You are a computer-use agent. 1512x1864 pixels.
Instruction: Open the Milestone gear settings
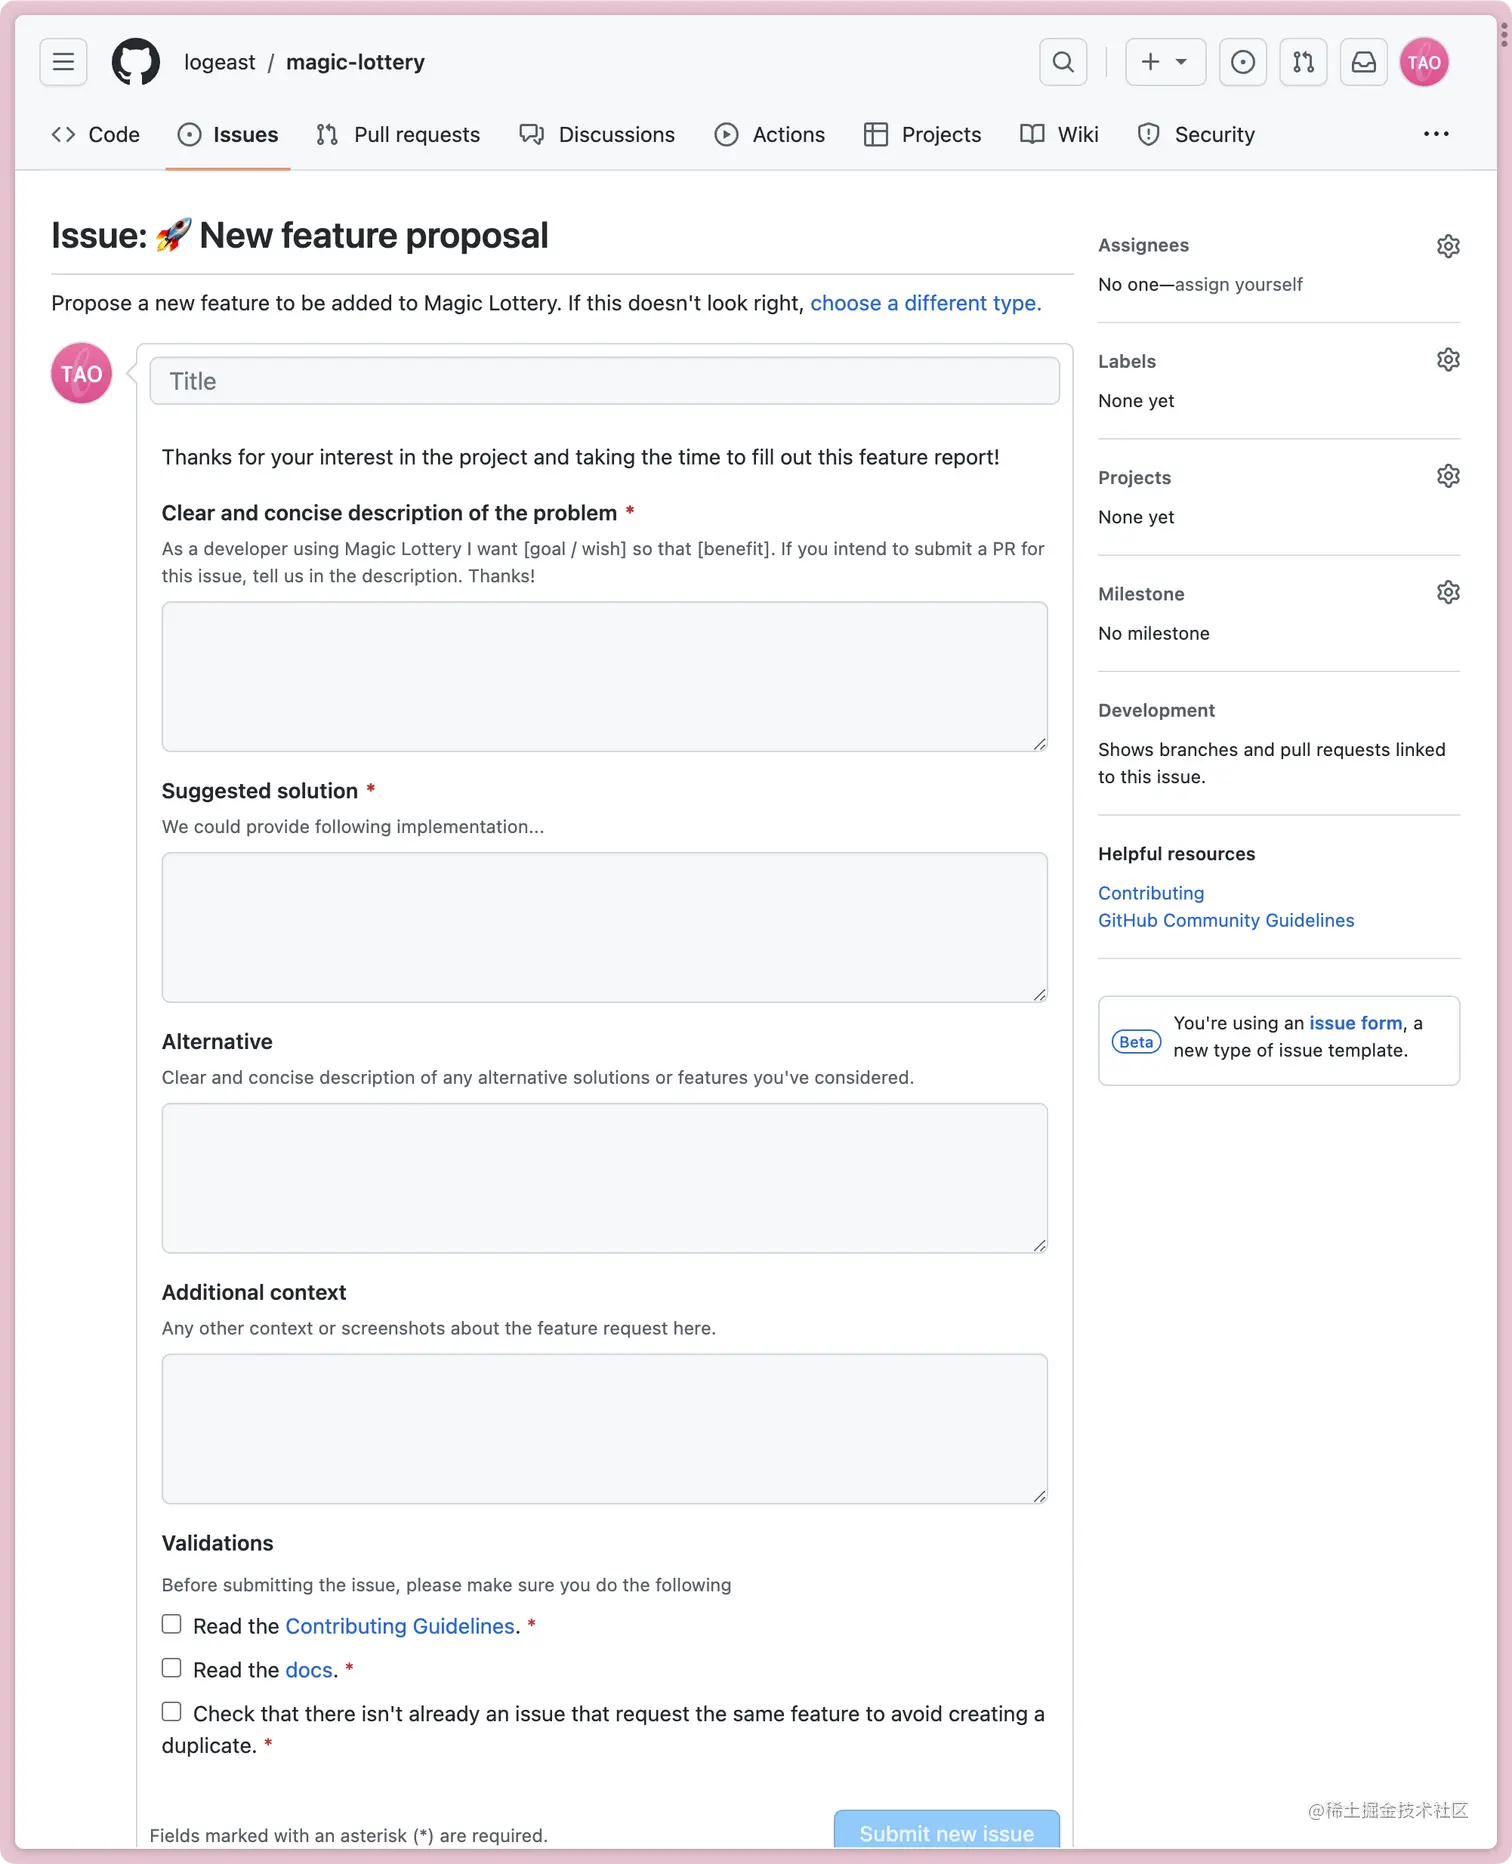pos(1448,593)
